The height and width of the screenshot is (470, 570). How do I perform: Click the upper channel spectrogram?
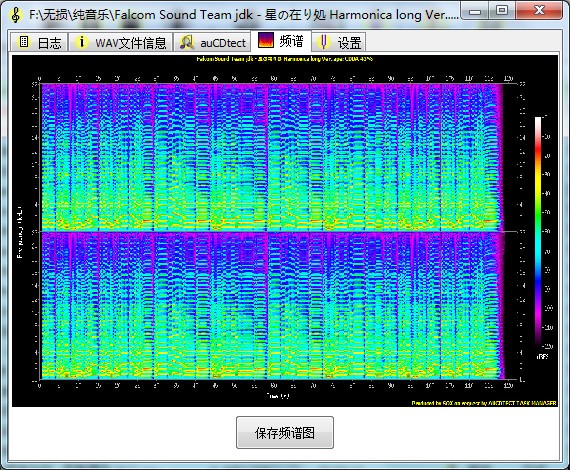click(271, 157)
